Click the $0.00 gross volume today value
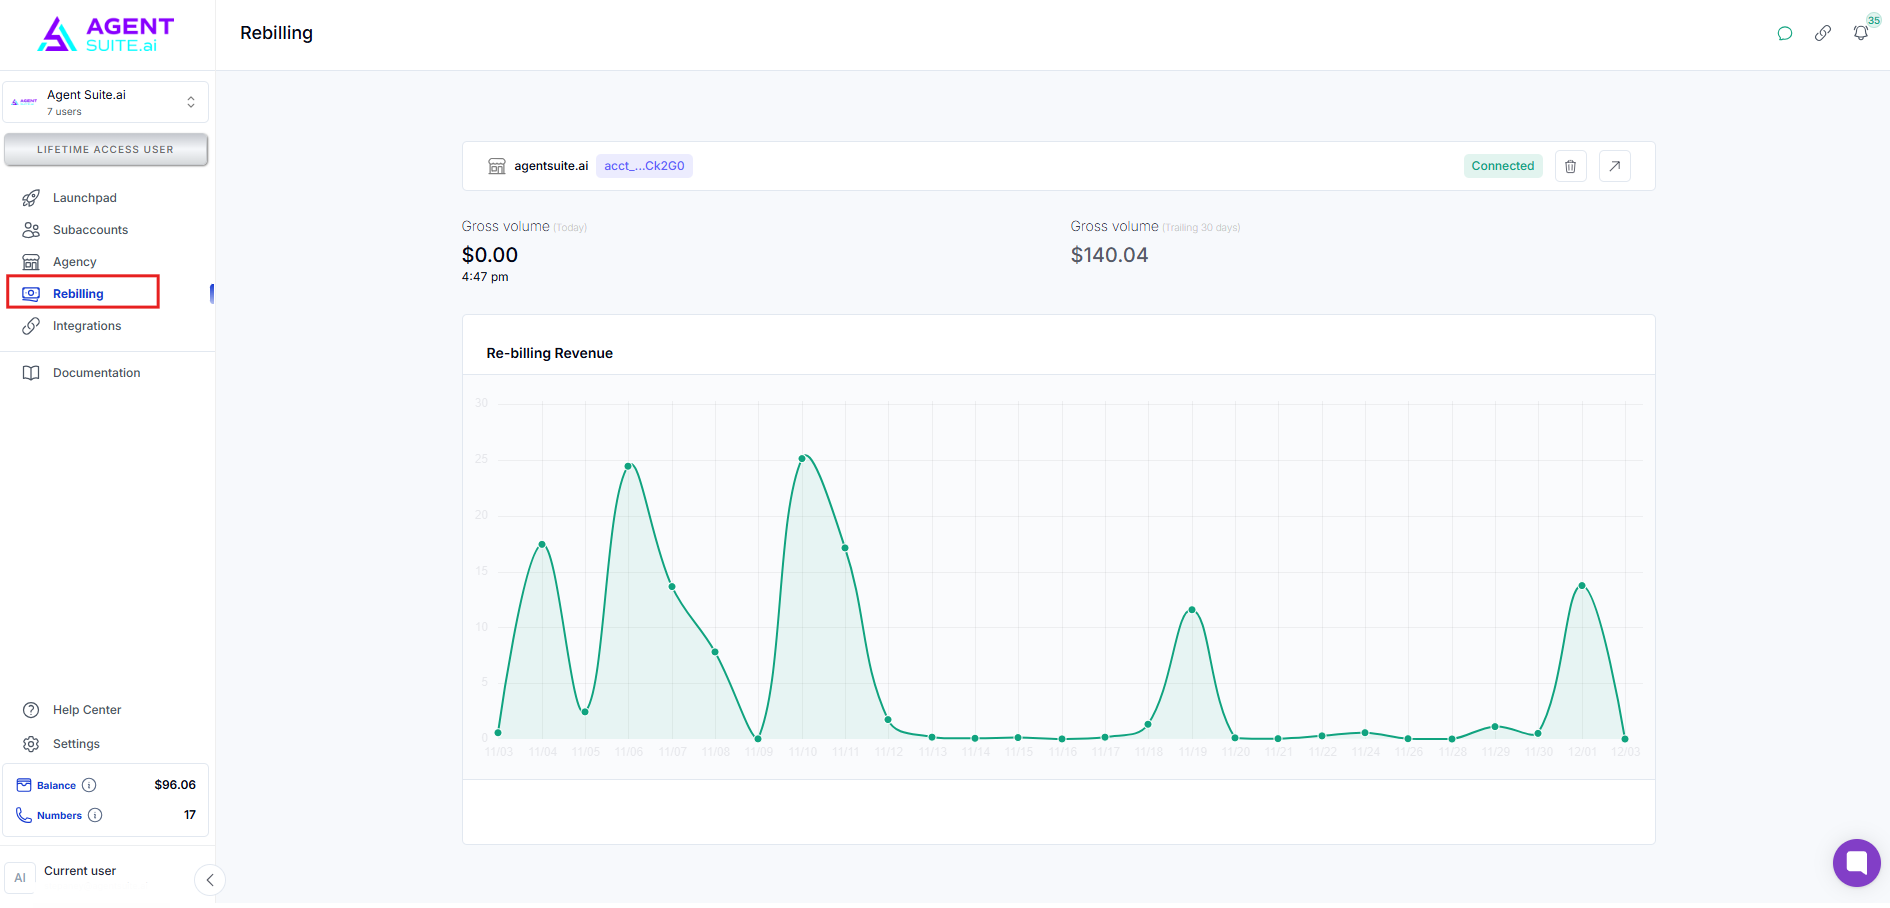Image resolution: width=1890 pixels, height=908 pixels. click(x=490, y=255)
